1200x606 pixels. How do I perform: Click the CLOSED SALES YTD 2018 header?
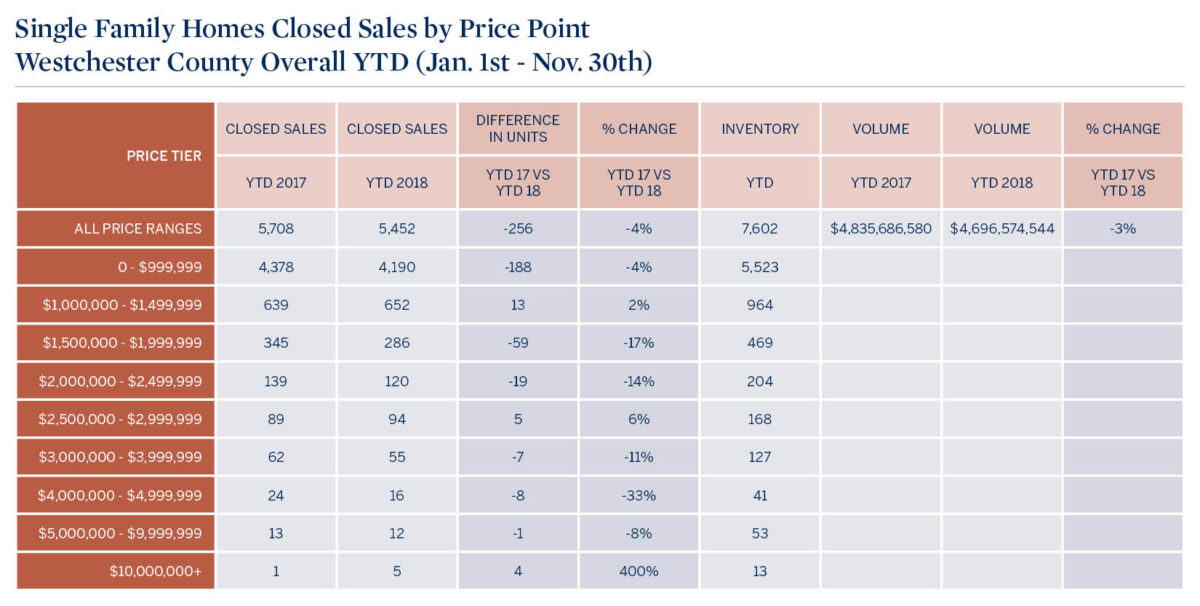click(x=397, y=129)
